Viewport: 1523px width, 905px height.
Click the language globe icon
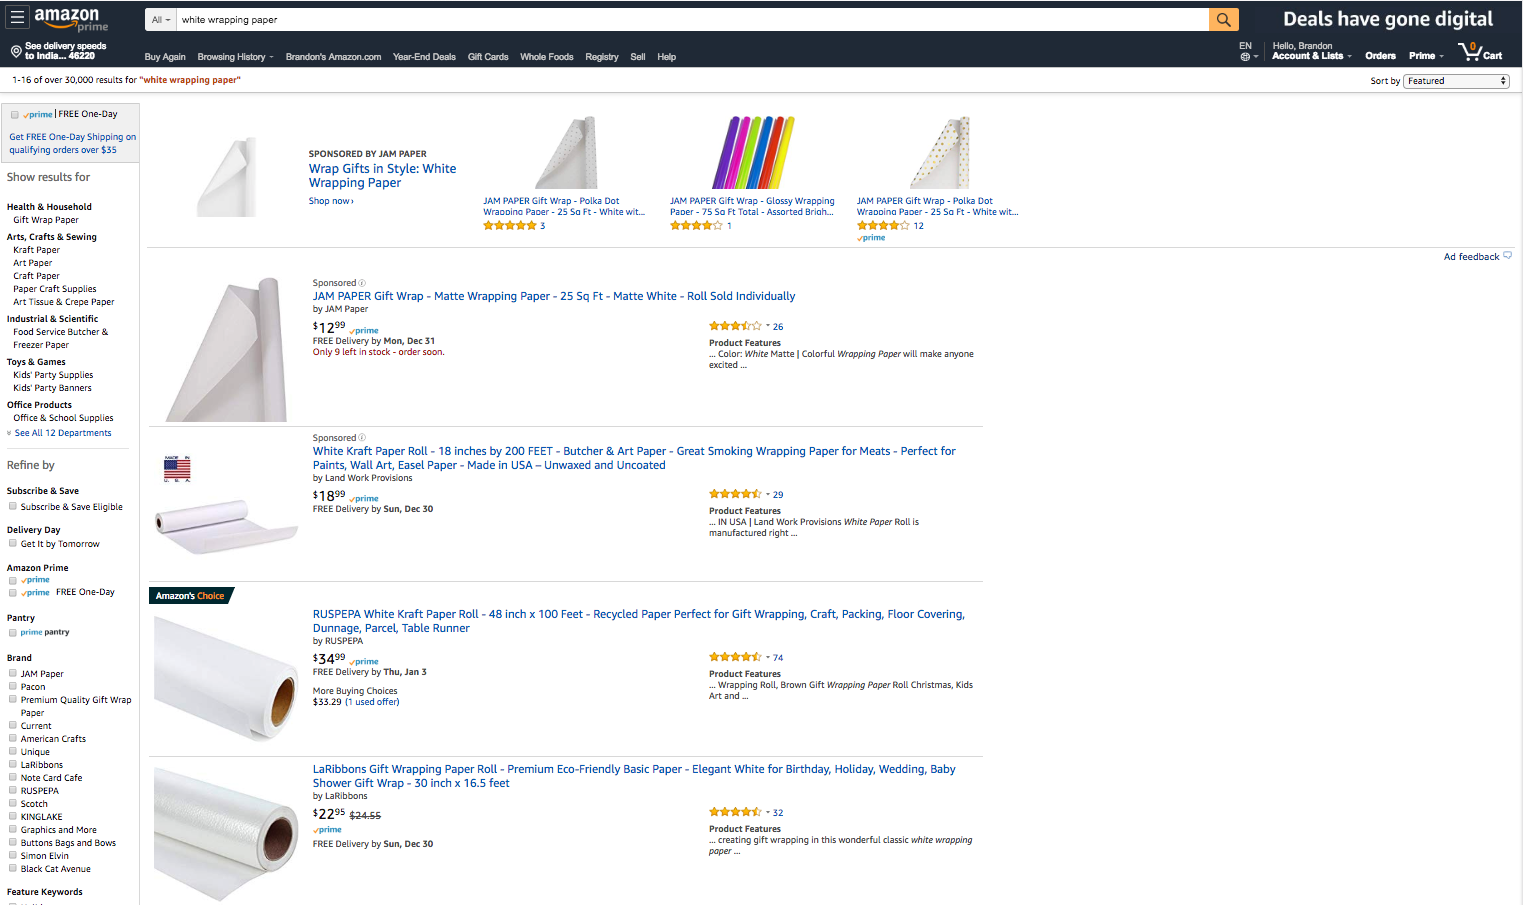[x=1245, y=57]
